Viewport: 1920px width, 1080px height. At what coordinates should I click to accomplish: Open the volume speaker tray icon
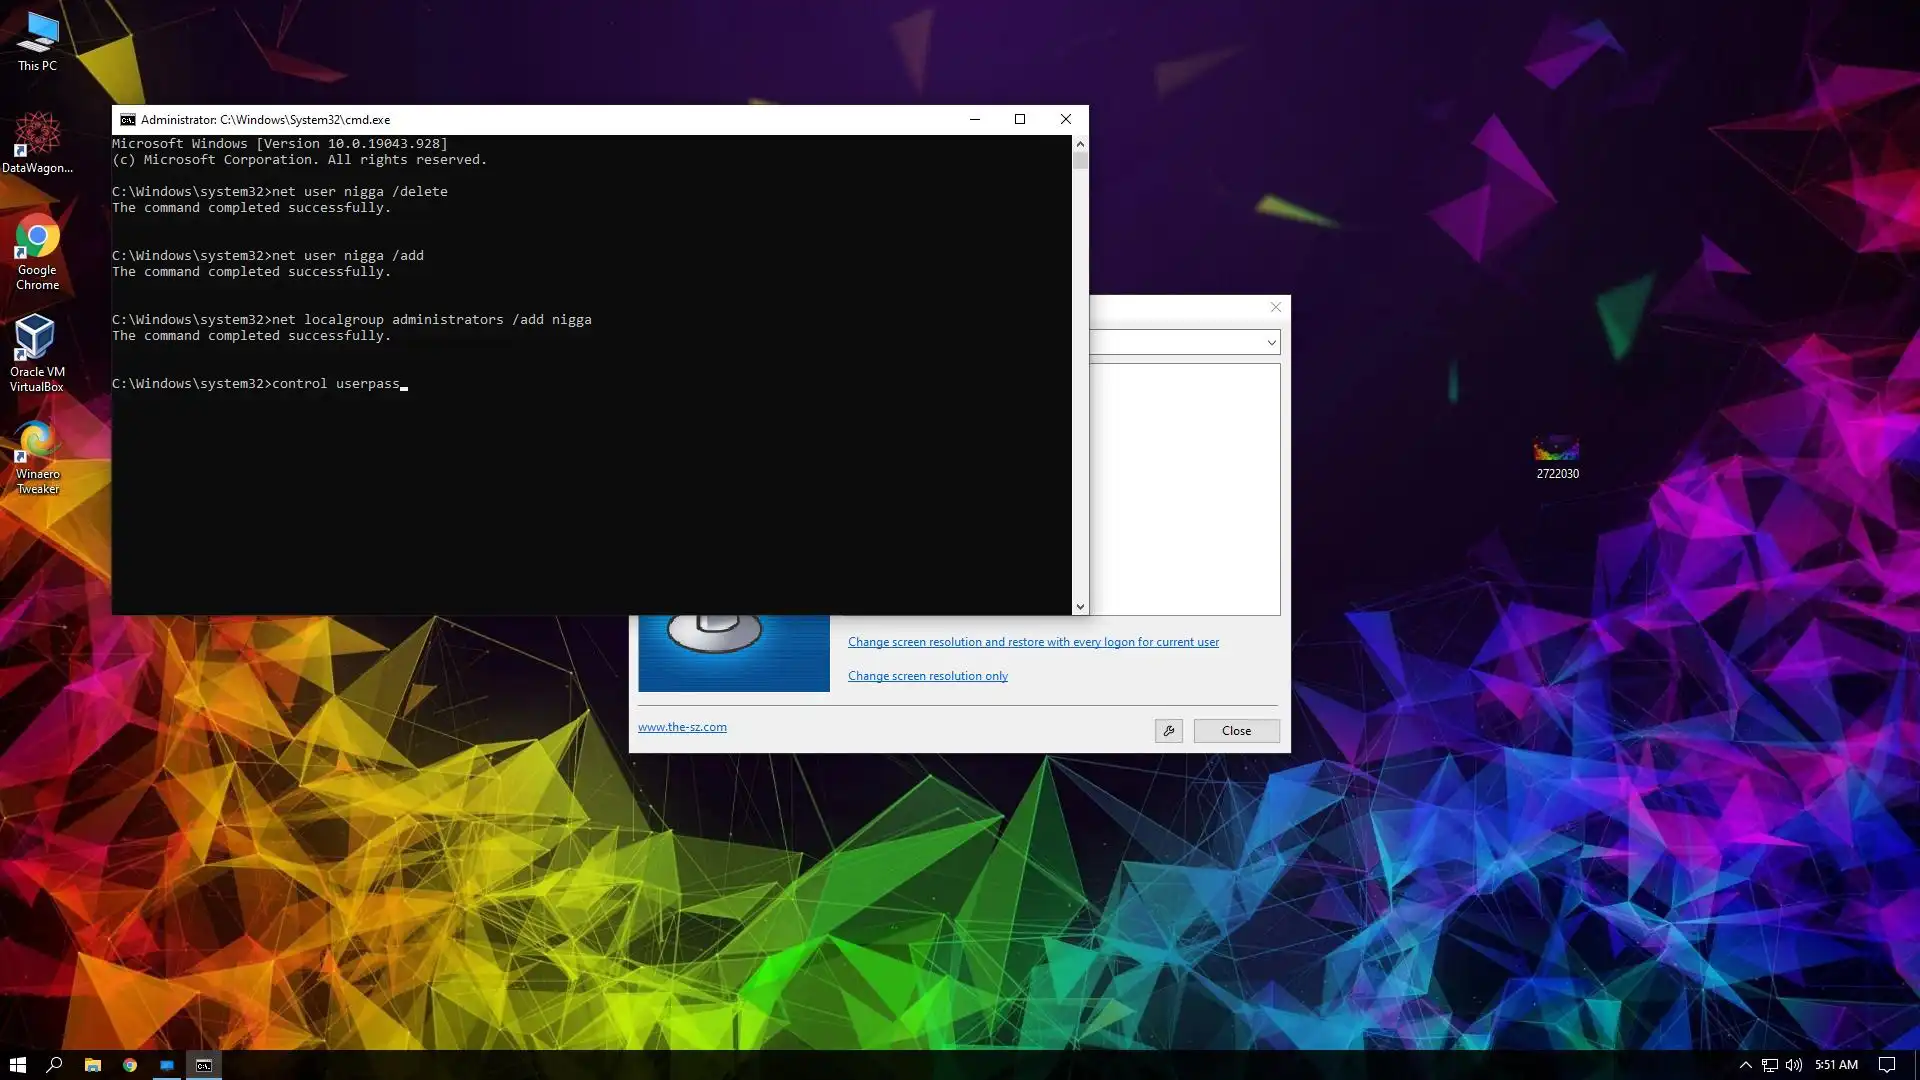[x=1793, y=1065]
